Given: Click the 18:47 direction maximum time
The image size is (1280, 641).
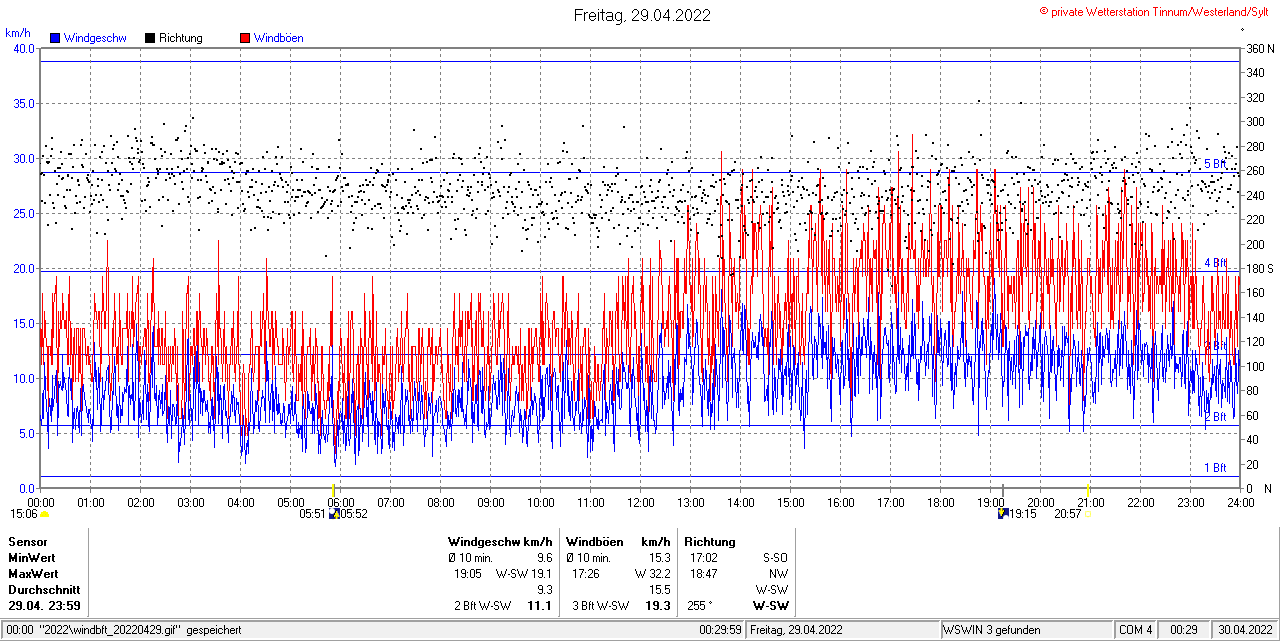Looking at the screenshot, I should [704, 574].
